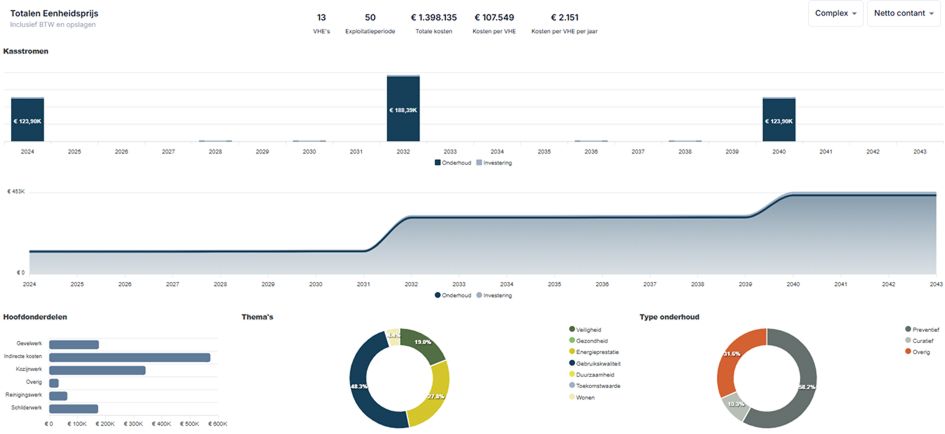945x434 pixels.
Task: Click the Preventief legend item
Action: point(928,329)
